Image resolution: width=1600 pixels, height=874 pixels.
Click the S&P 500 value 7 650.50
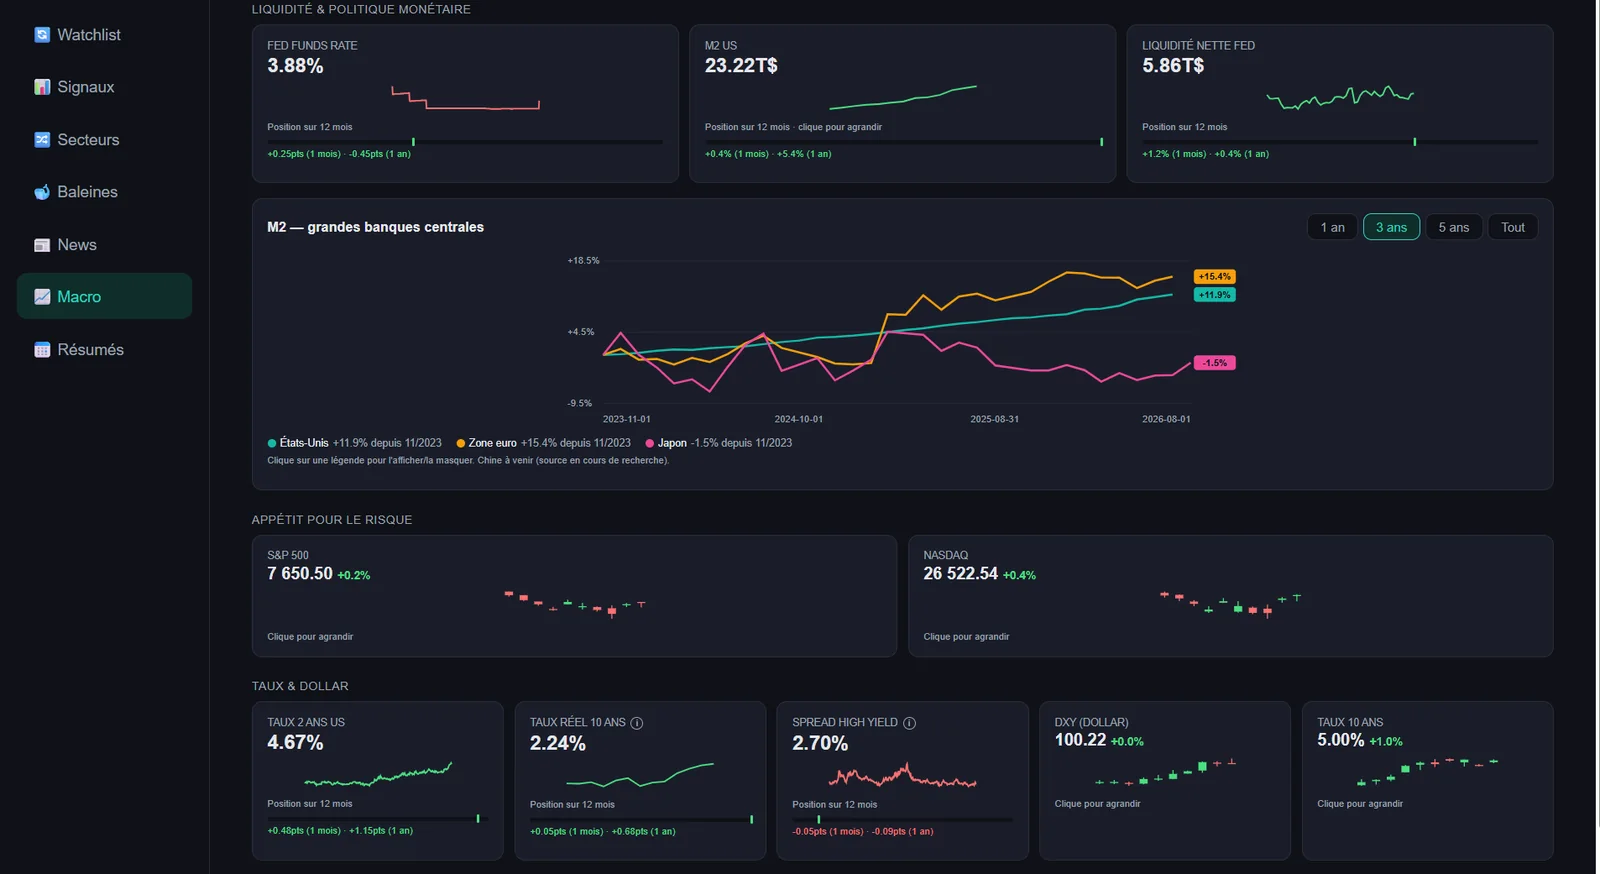tap(300, 574)
